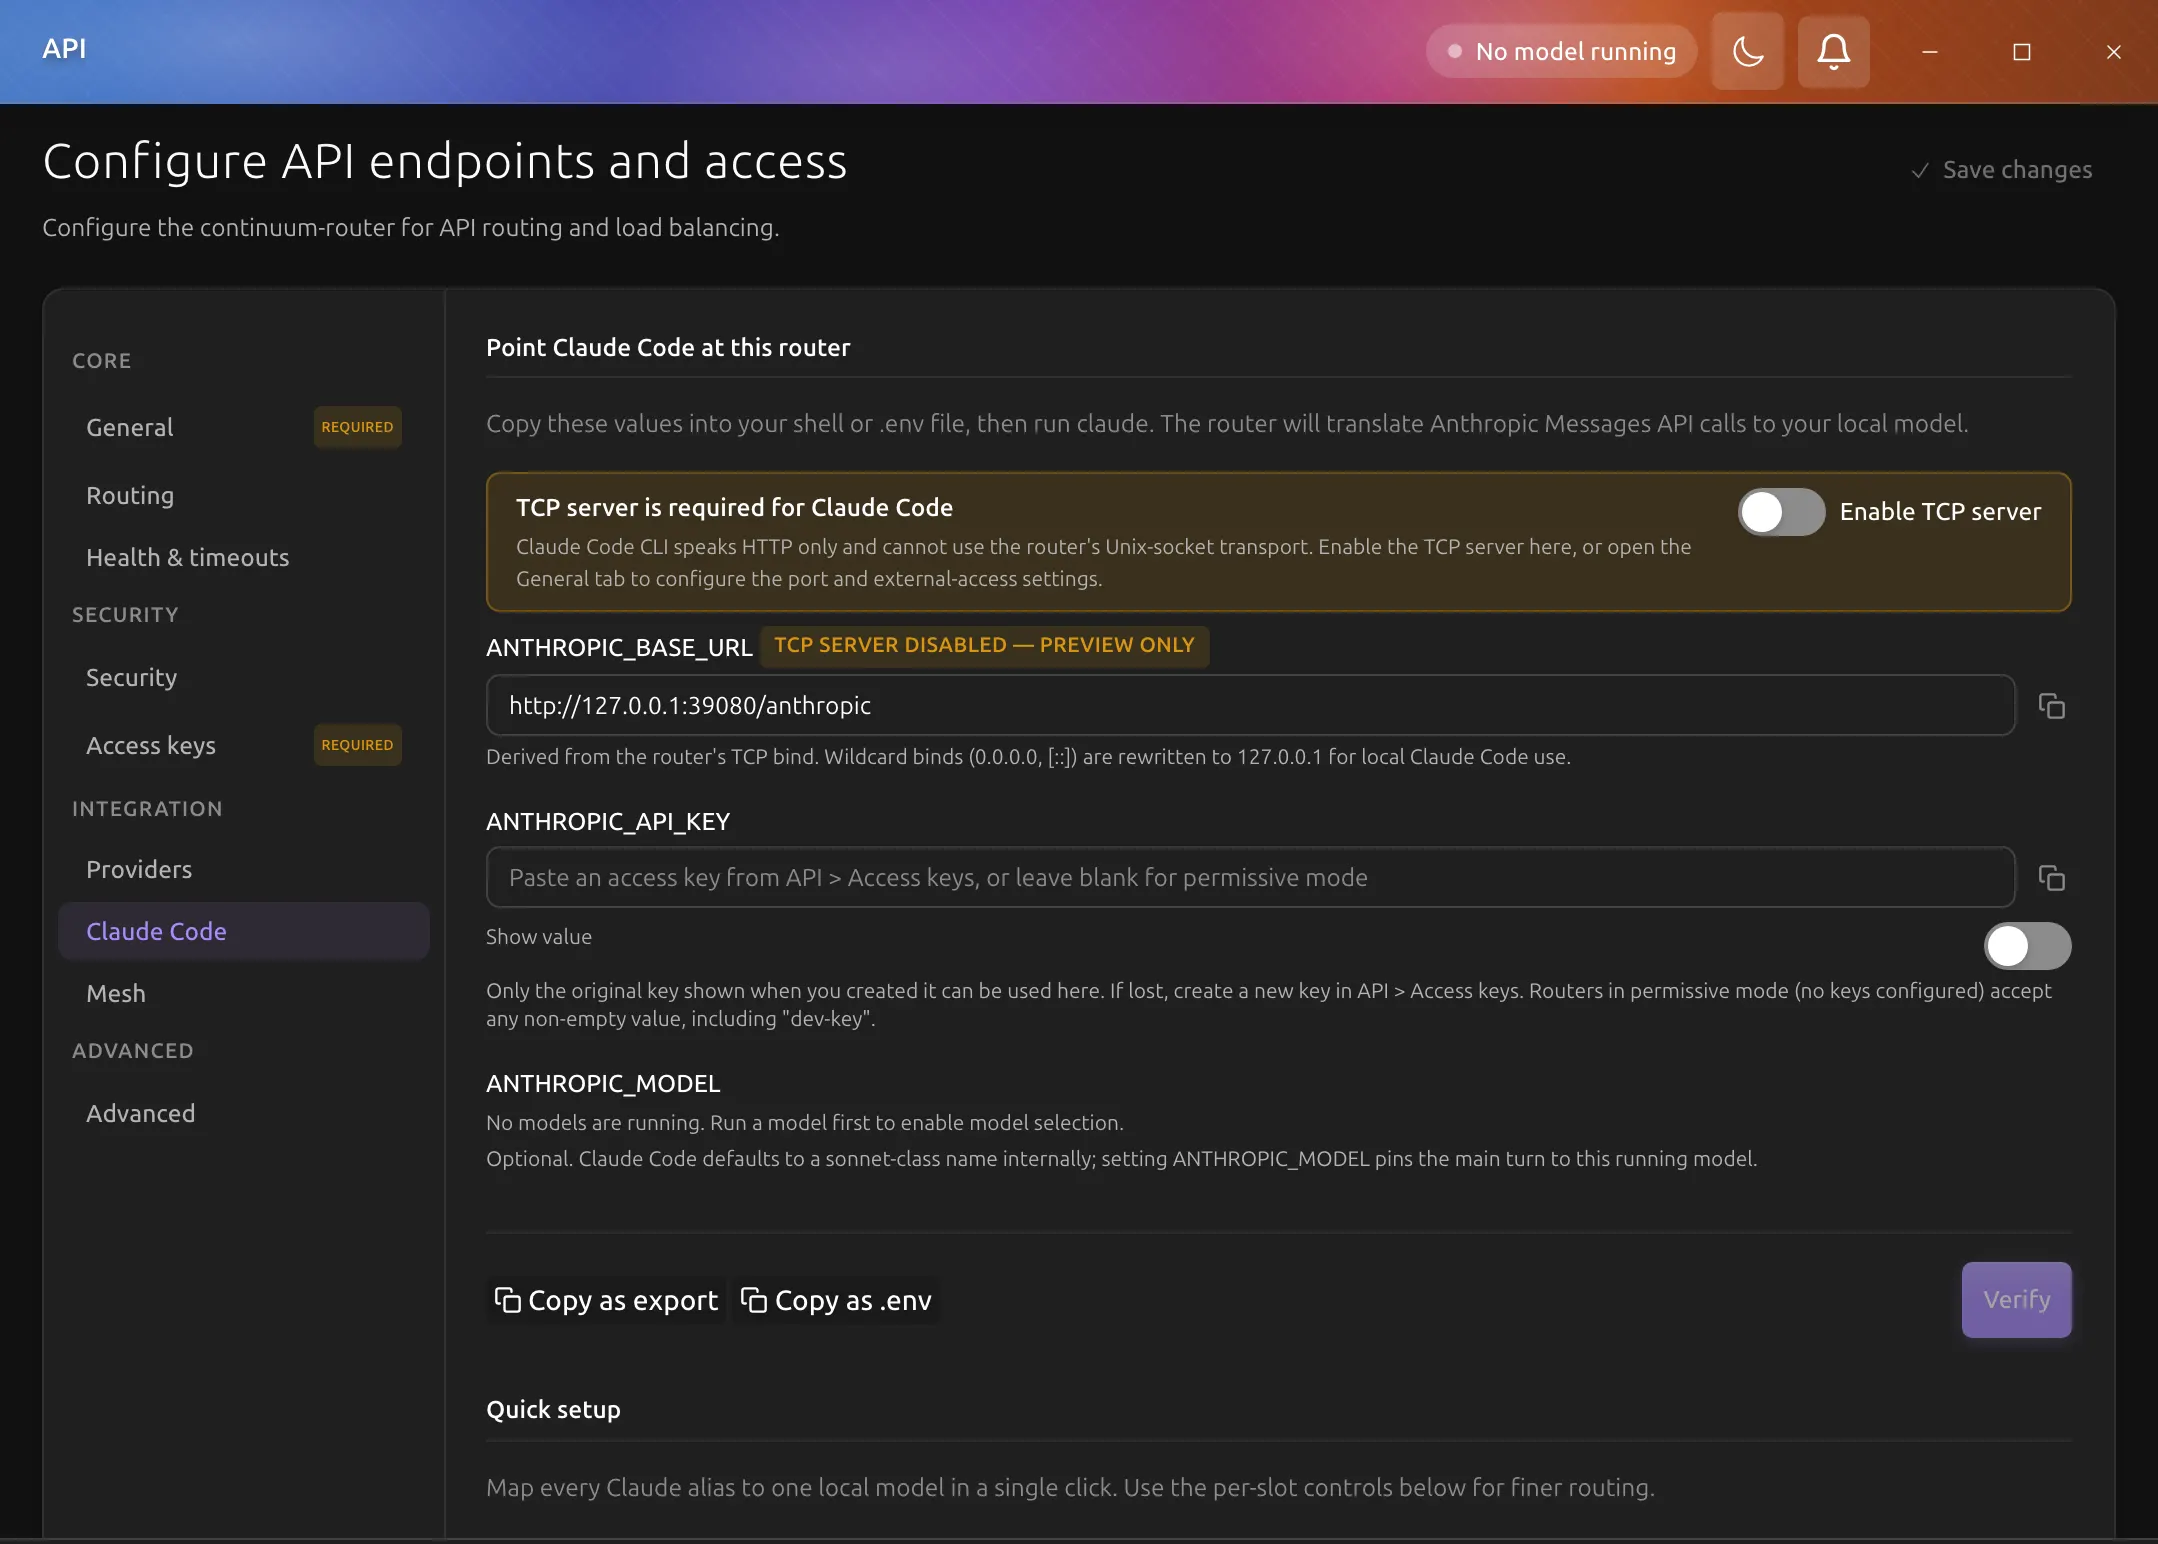Open the Mesh section
The width and height of the screenshot is (2158, 1544).
[244, 994]
